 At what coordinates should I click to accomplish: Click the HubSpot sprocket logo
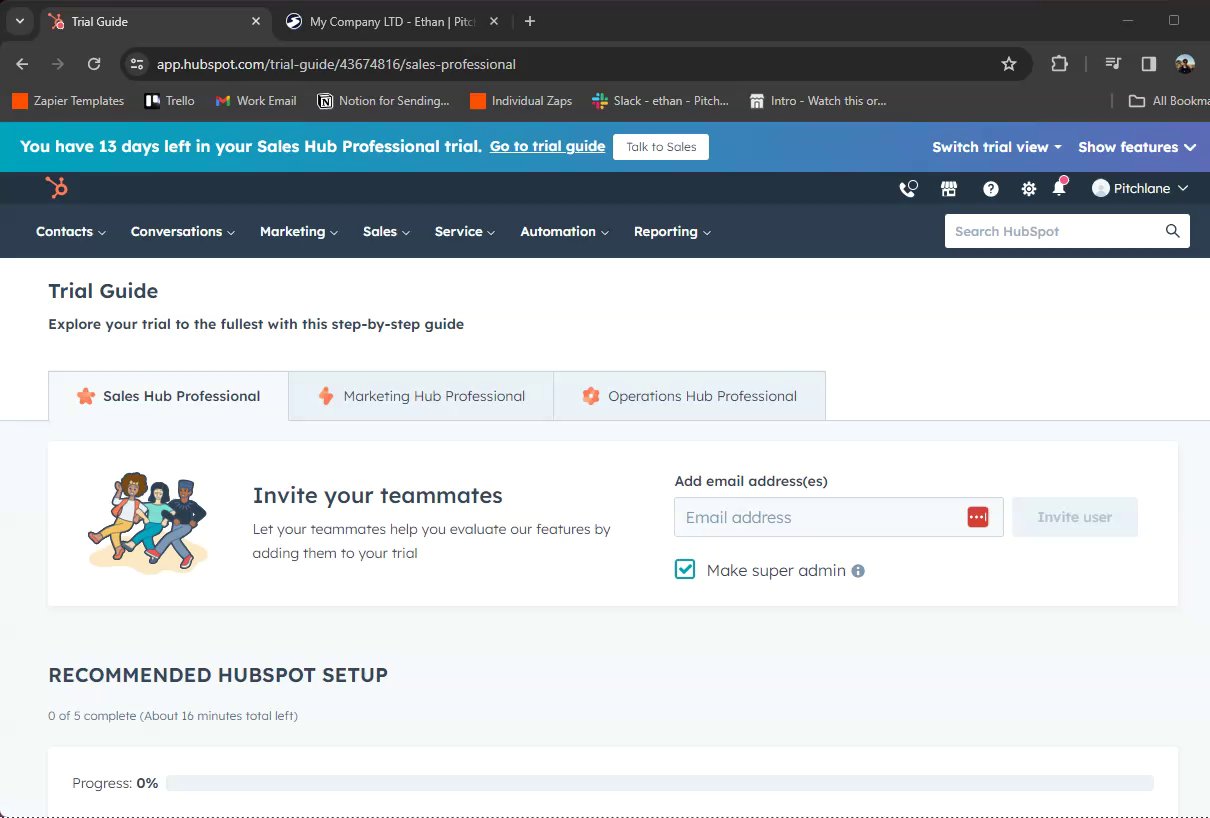click(57, 187)
